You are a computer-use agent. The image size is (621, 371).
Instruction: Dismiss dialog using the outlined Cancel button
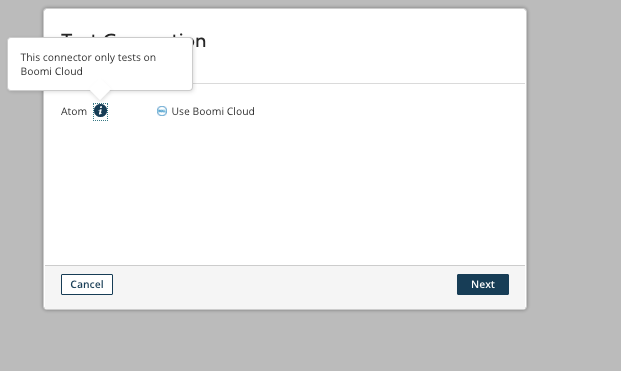pyautogui.click(x=87, y=284)
